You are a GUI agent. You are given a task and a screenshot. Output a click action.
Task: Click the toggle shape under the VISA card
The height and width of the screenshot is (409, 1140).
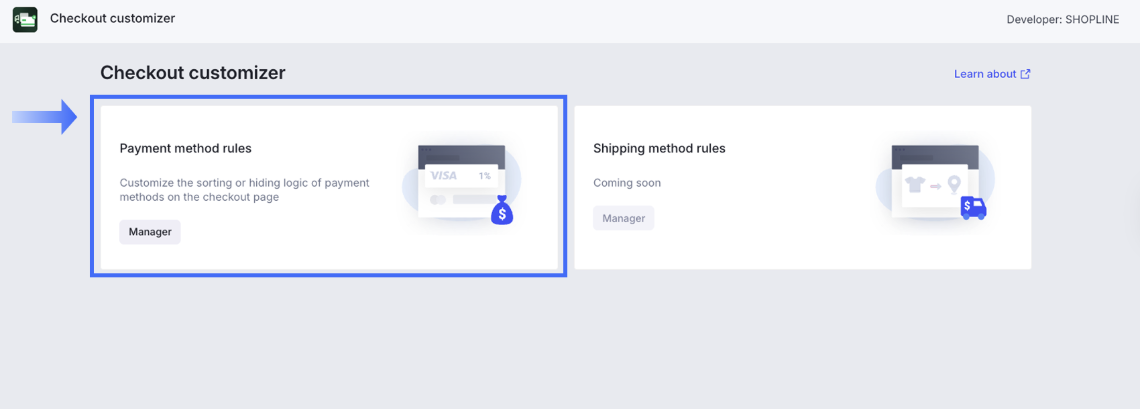[x=438, y=200]
